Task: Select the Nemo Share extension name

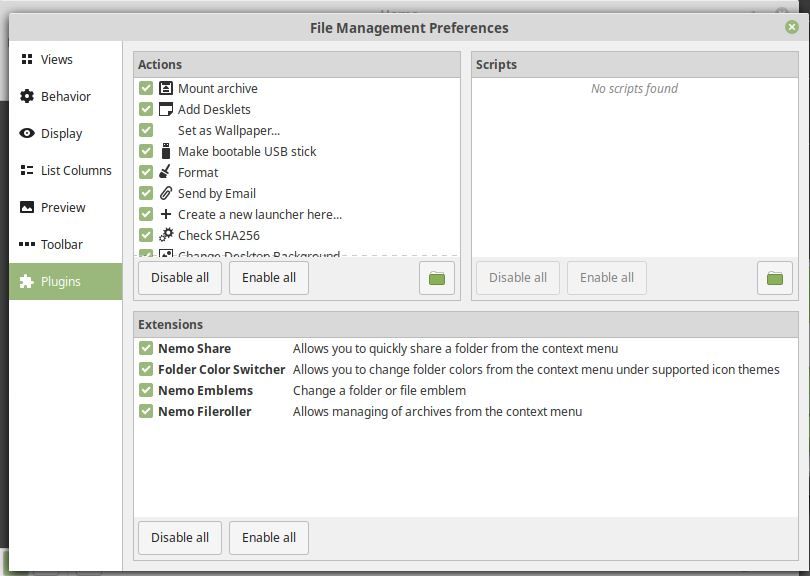Action: (194, 348)
